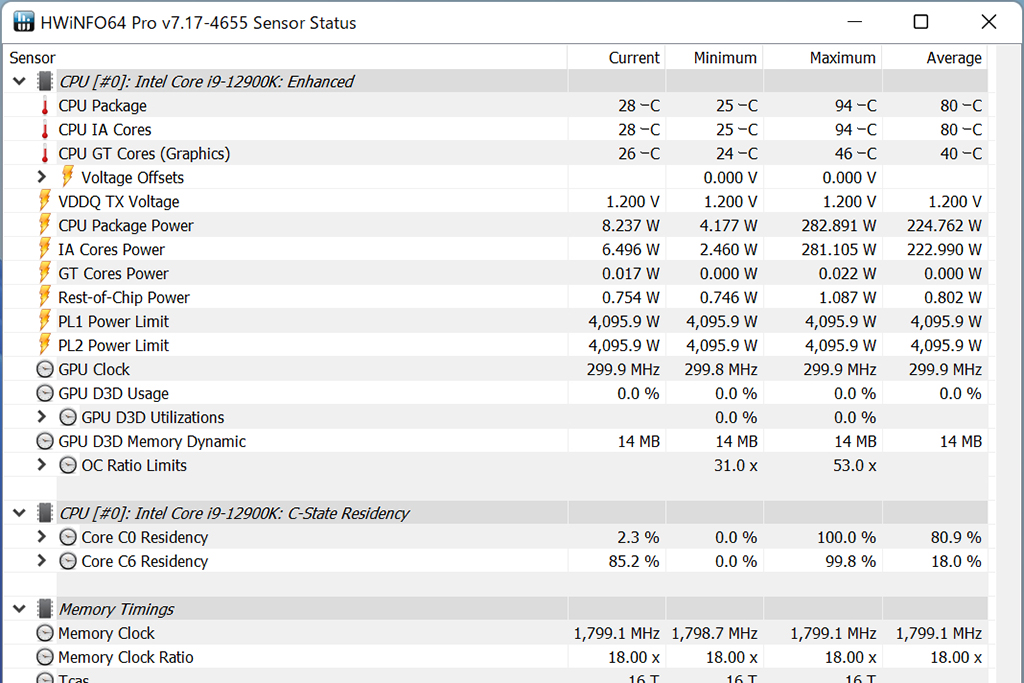Screen dimensions: 1024x683
Task: Expand the Voltage Offsets subtree
Action: click(41, 178)
